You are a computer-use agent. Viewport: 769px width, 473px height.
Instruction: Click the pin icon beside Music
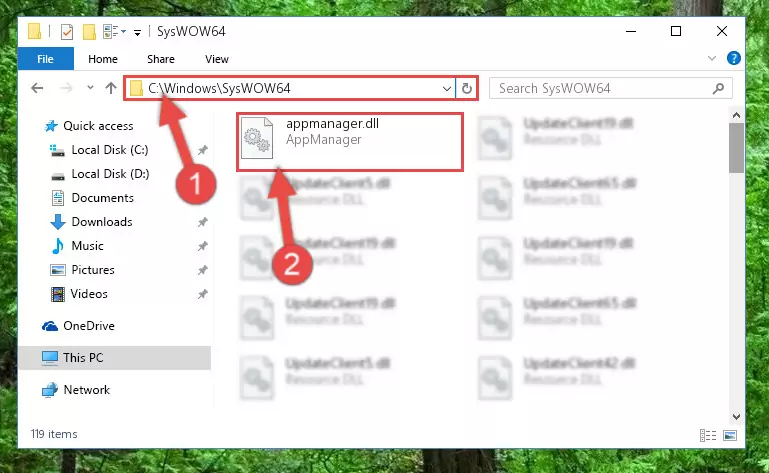point(202,246)
